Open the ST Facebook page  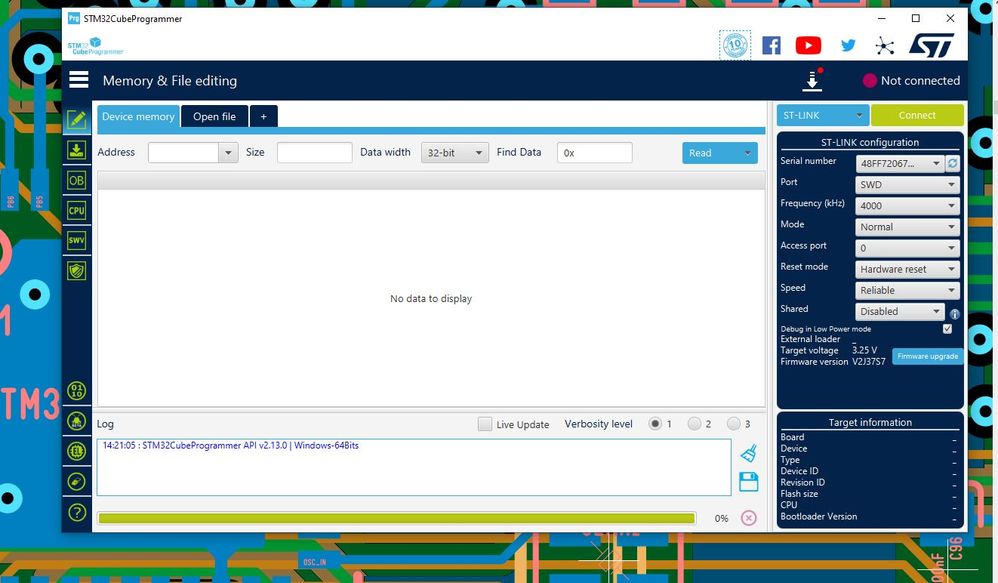(771, 45)
